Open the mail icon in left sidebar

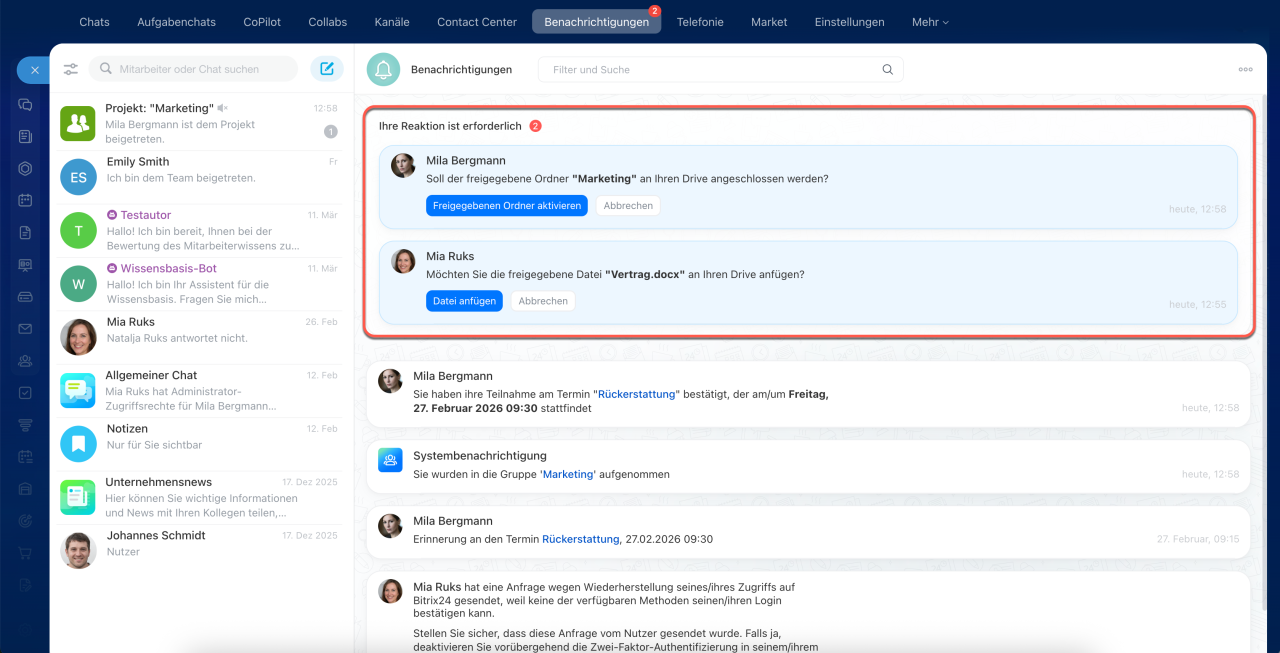point(25,328)
